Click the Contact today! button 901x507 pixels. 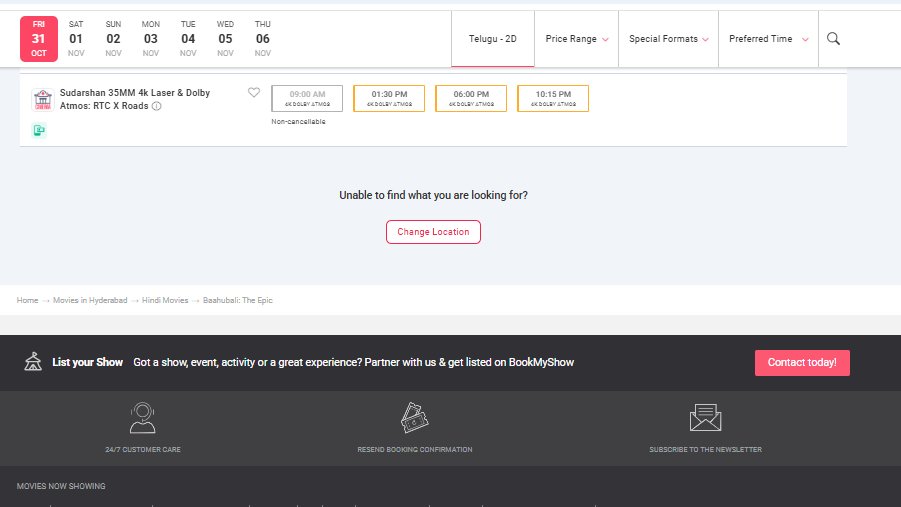pyautogui.click(x=802, y=363)
